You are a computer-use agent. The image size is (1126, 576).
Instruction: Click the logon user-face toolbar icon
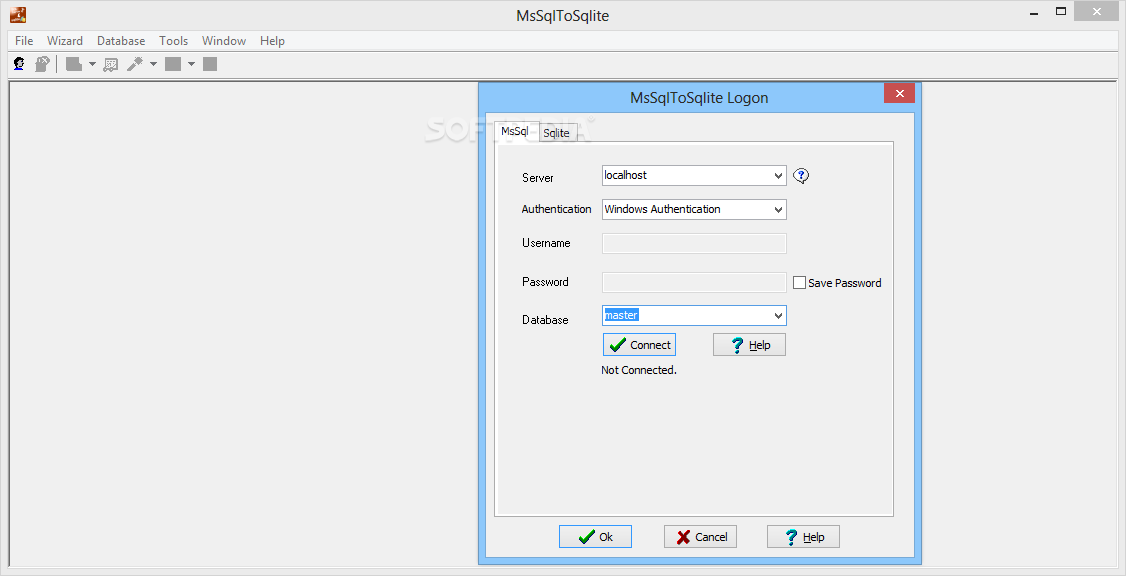pos(19,64)
